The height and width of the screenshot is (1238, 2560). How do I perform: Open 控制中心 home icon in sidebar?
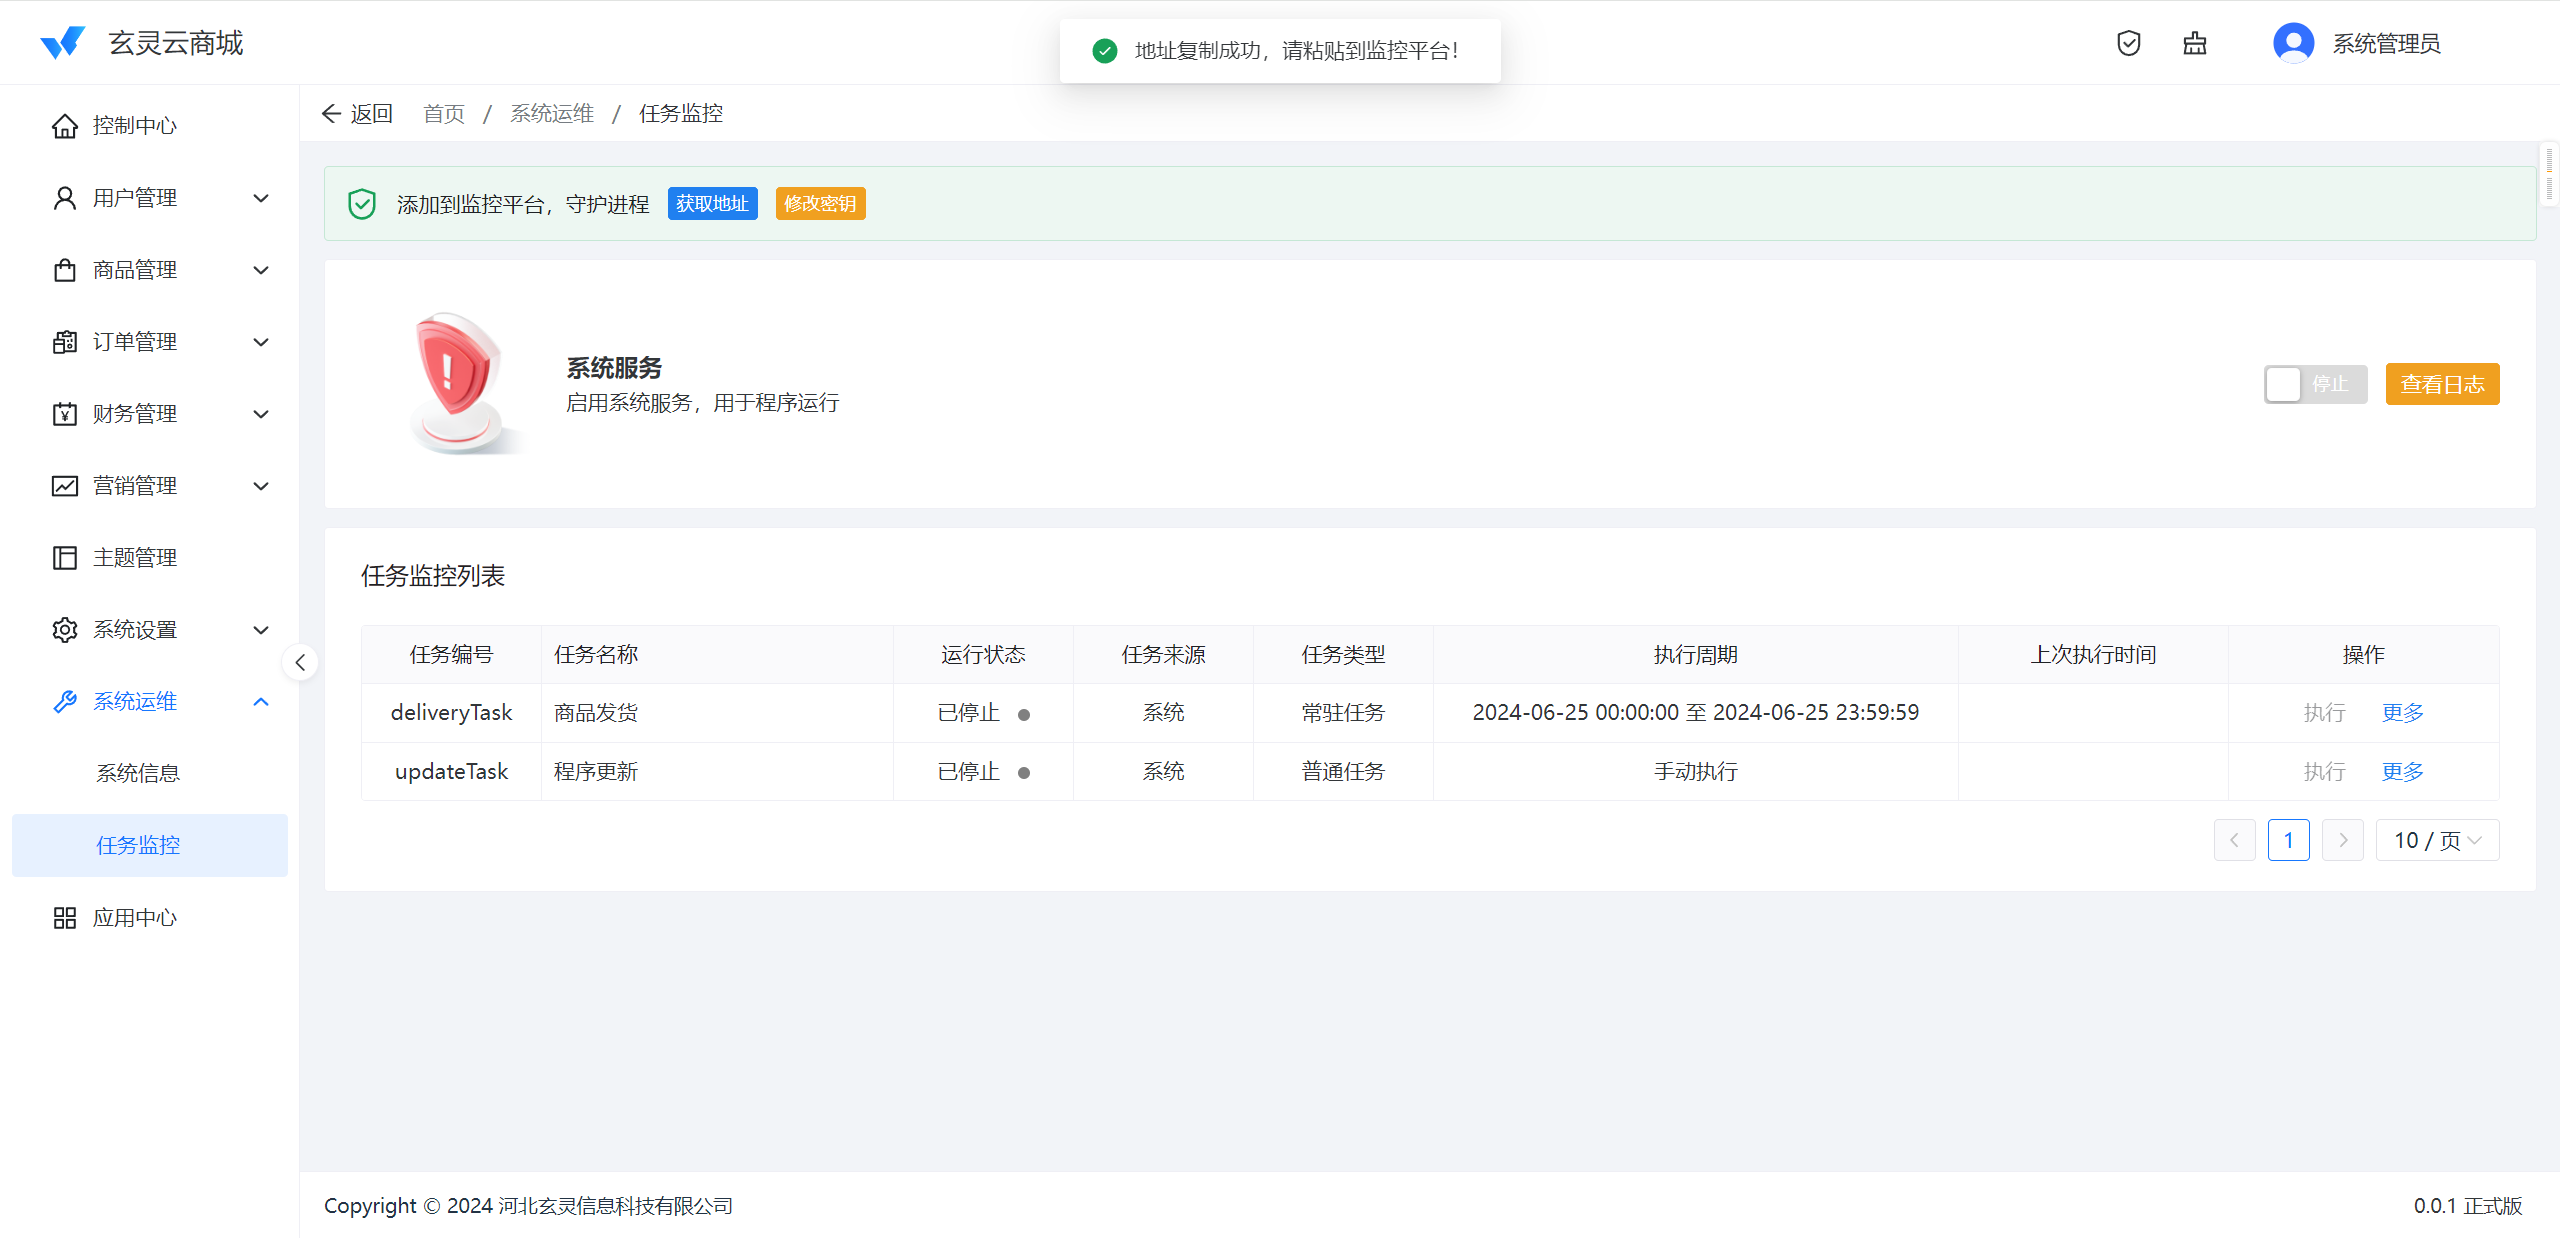(65, 126)
